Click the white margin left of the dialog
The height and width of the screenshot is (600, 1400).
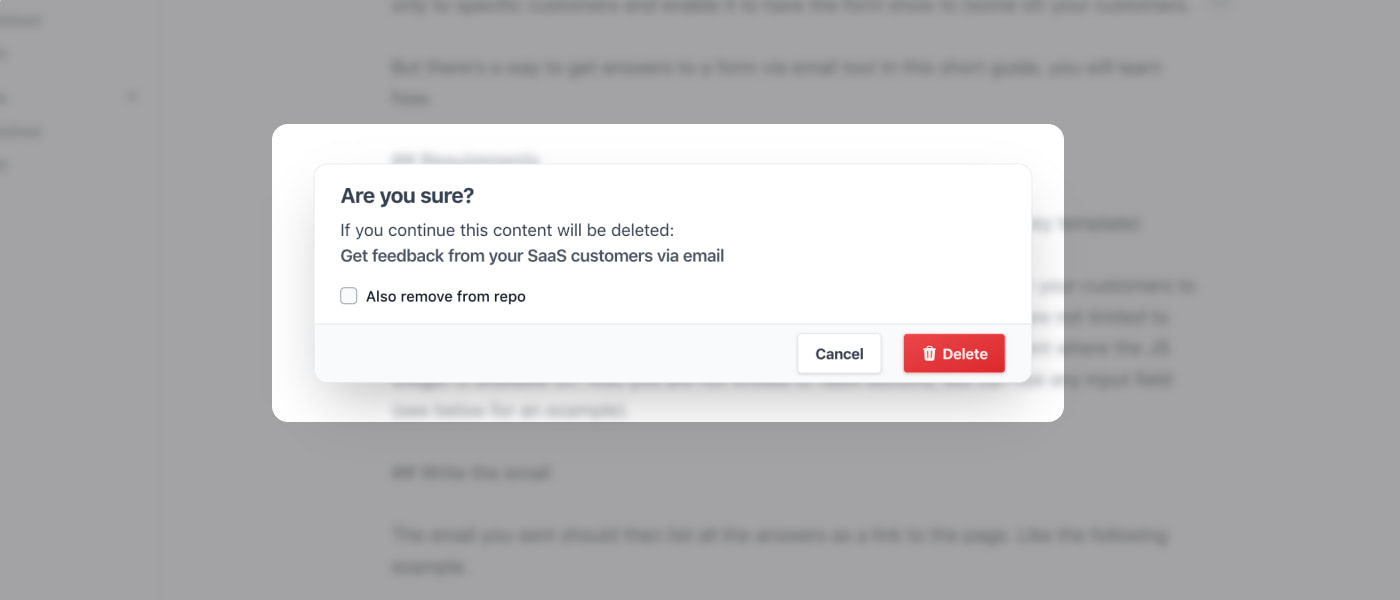coord(293,272)
